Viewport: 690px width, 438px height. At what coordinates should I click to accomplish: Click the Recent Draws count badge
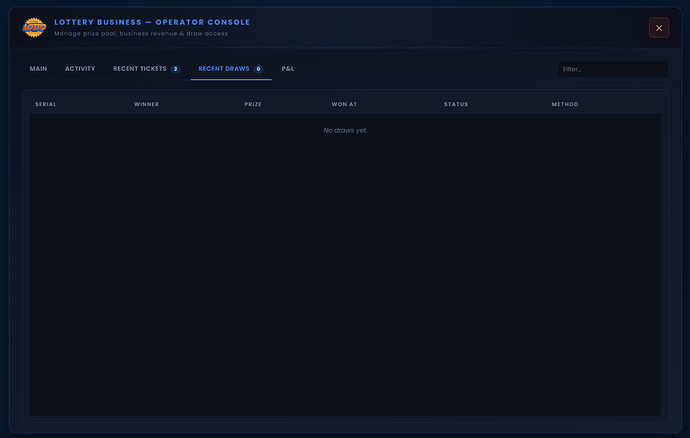[x=258, y=69]
